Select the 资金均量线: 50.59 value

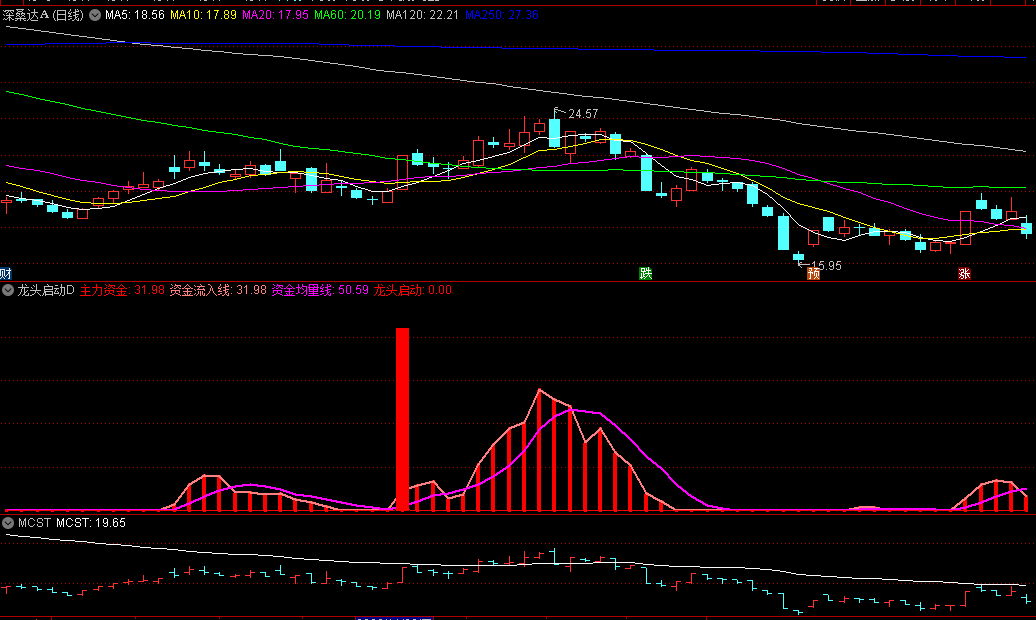320,290
